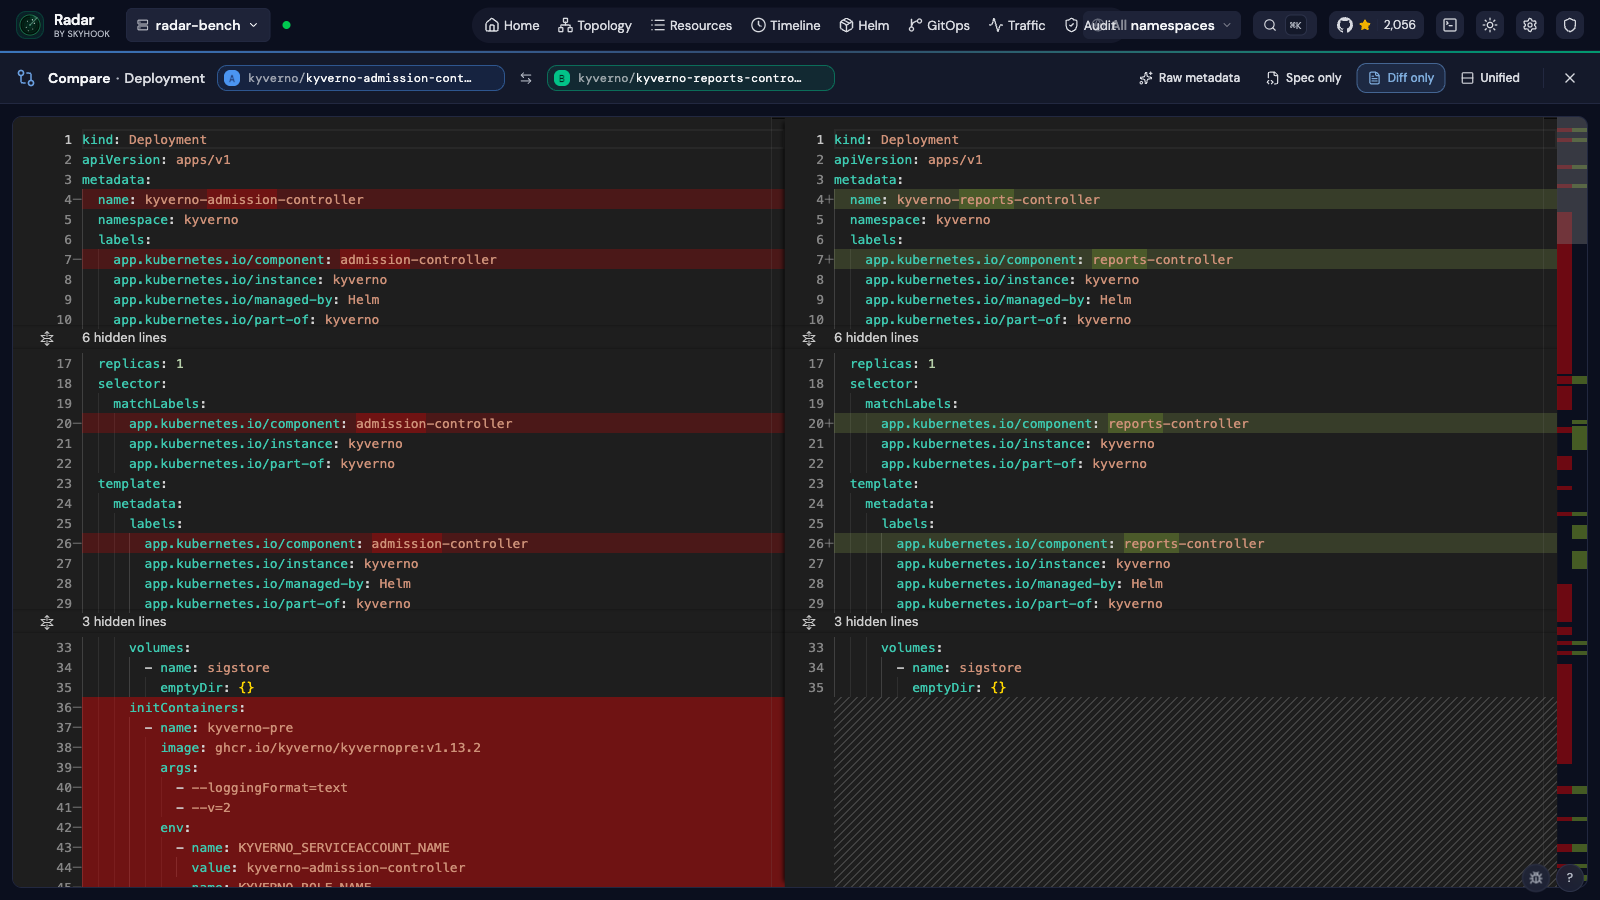The height and width of the screenshot is (900, 1600).
Task: Go to the Home tab
Action: point(512,25)
